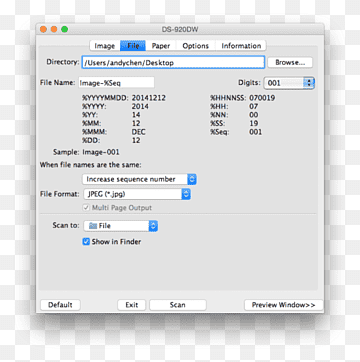This screenshot has height=362, width=360.
Task: Click the 20141212 date value
Action: click(x=149, y=98)
